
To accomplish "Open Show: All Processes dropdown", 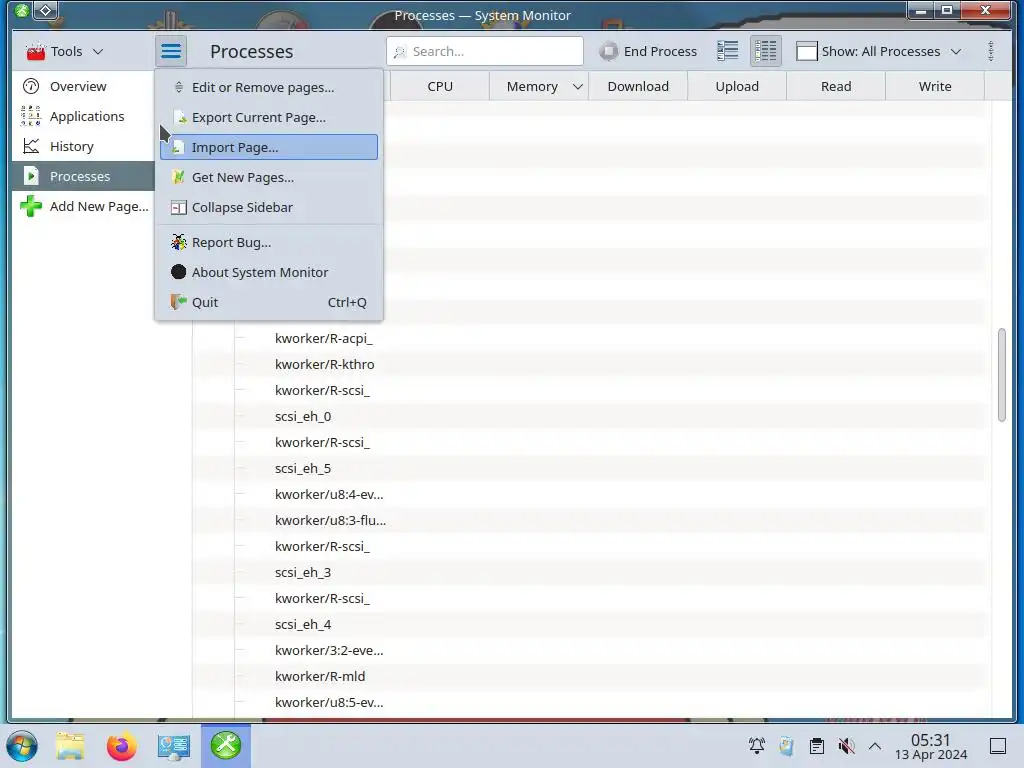I will pyautogui.click(x=878, y=51).
